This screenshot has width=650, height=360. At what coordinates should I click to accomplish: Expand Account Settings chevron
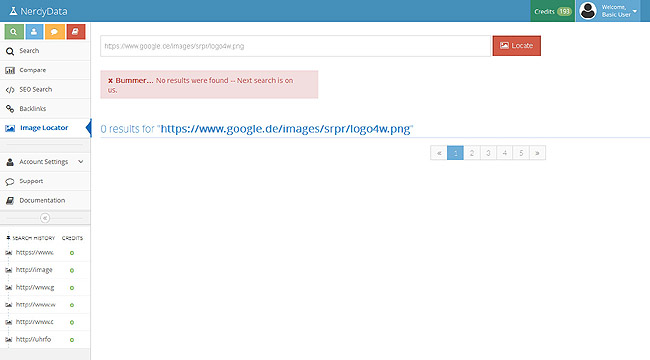pyautogui.click(x=80, y=161)
